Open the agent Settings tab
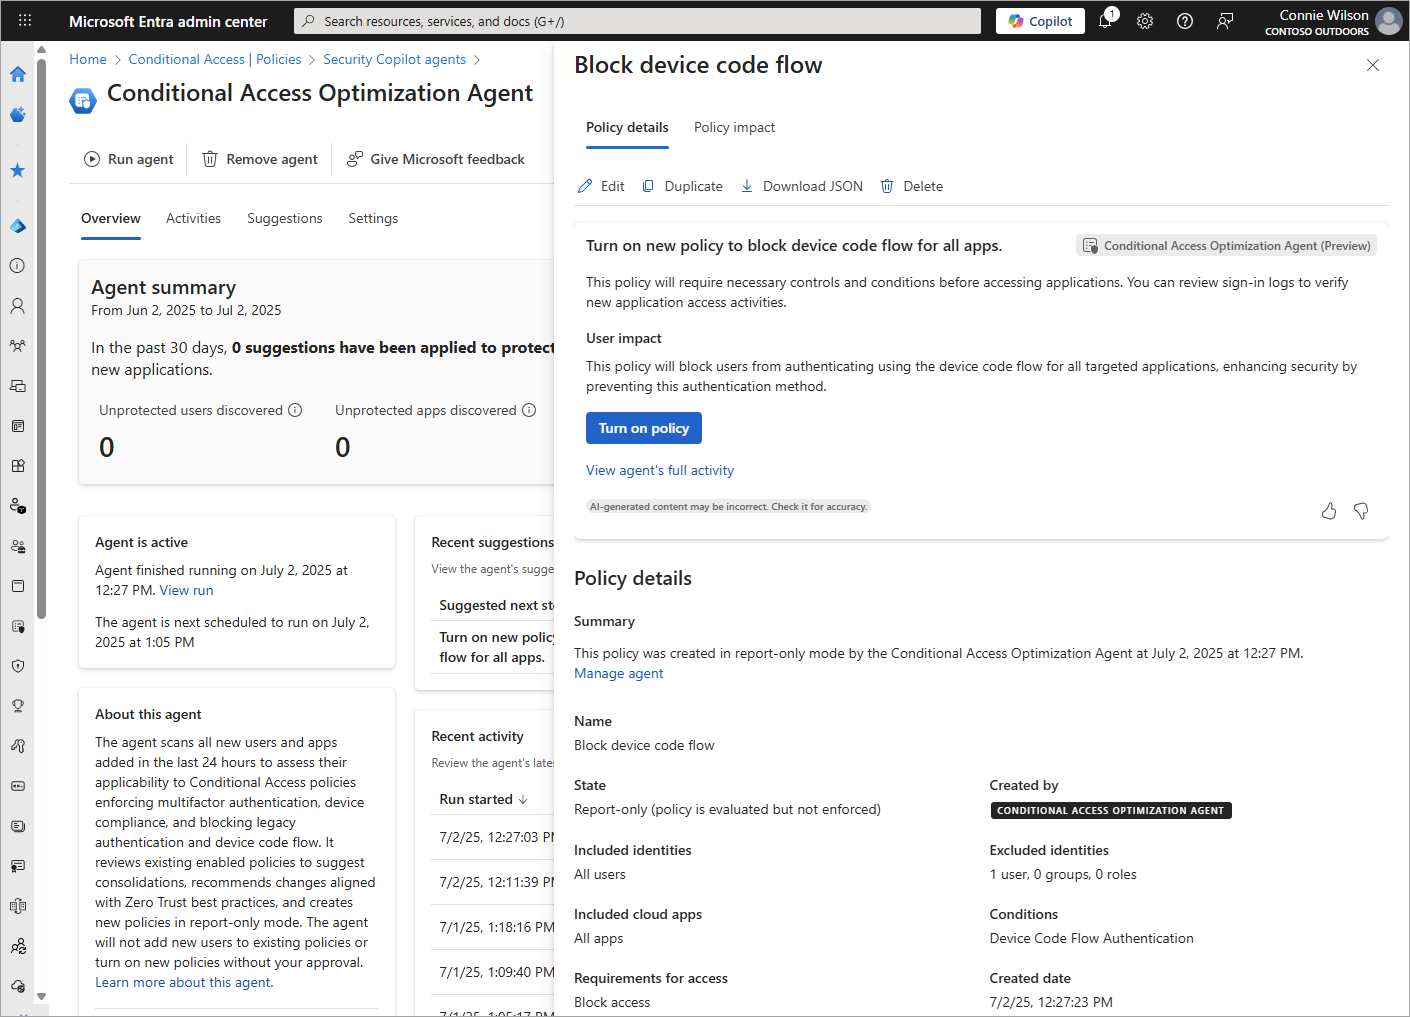Image resolution: width=1410 pixels, height=1017 pixels. tap(373, 218)
